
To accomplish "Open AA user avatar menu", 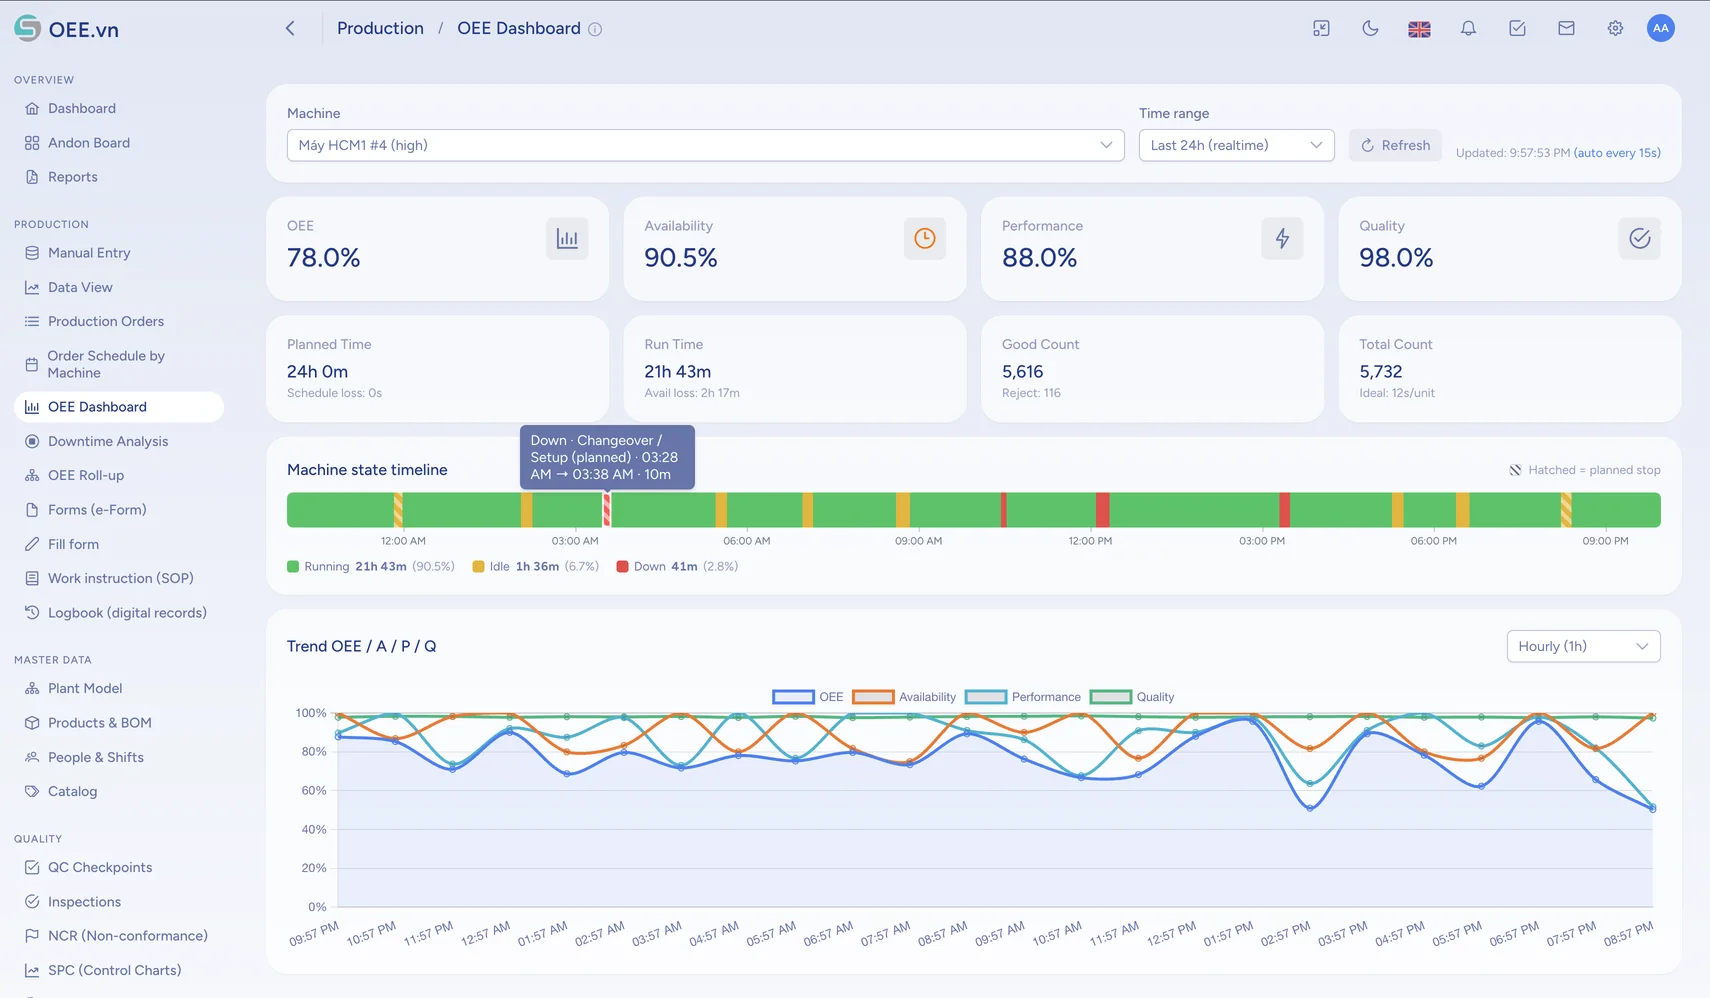I will pos(1661,28).
